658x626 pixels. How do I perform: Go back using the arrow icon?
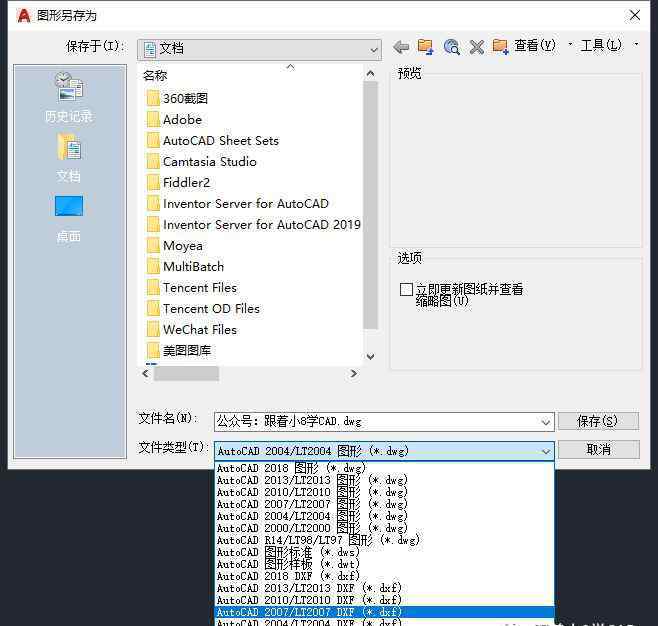(x=401, y=47)
